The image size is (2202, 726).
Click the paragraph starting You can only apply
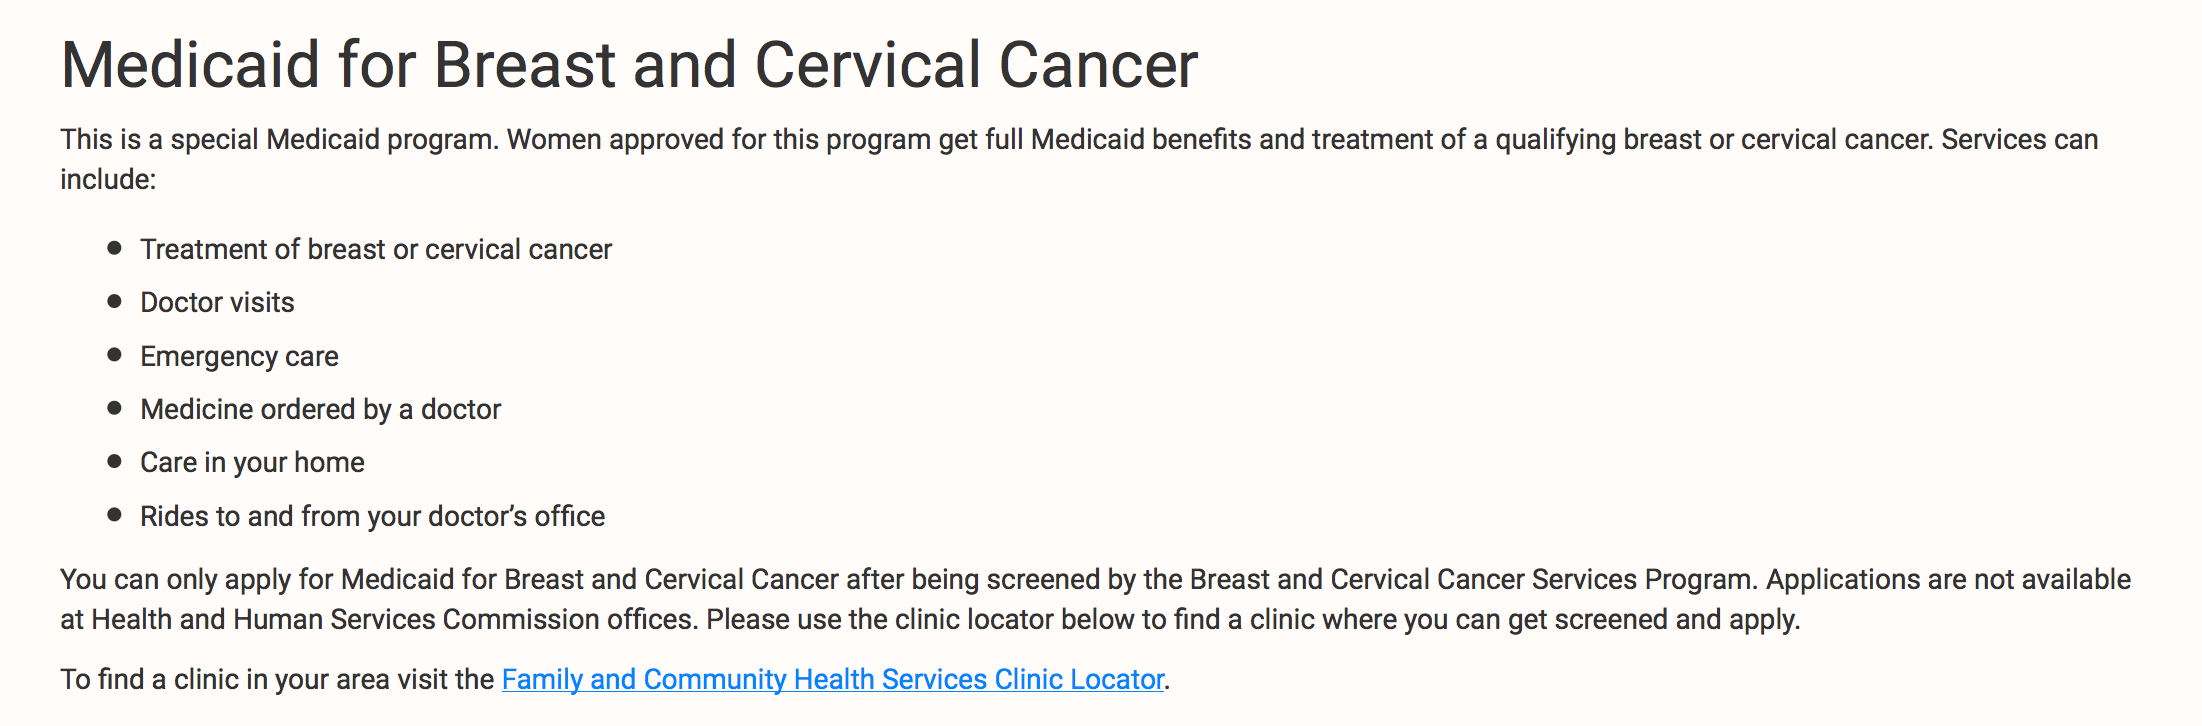[x=1095, y=599]
